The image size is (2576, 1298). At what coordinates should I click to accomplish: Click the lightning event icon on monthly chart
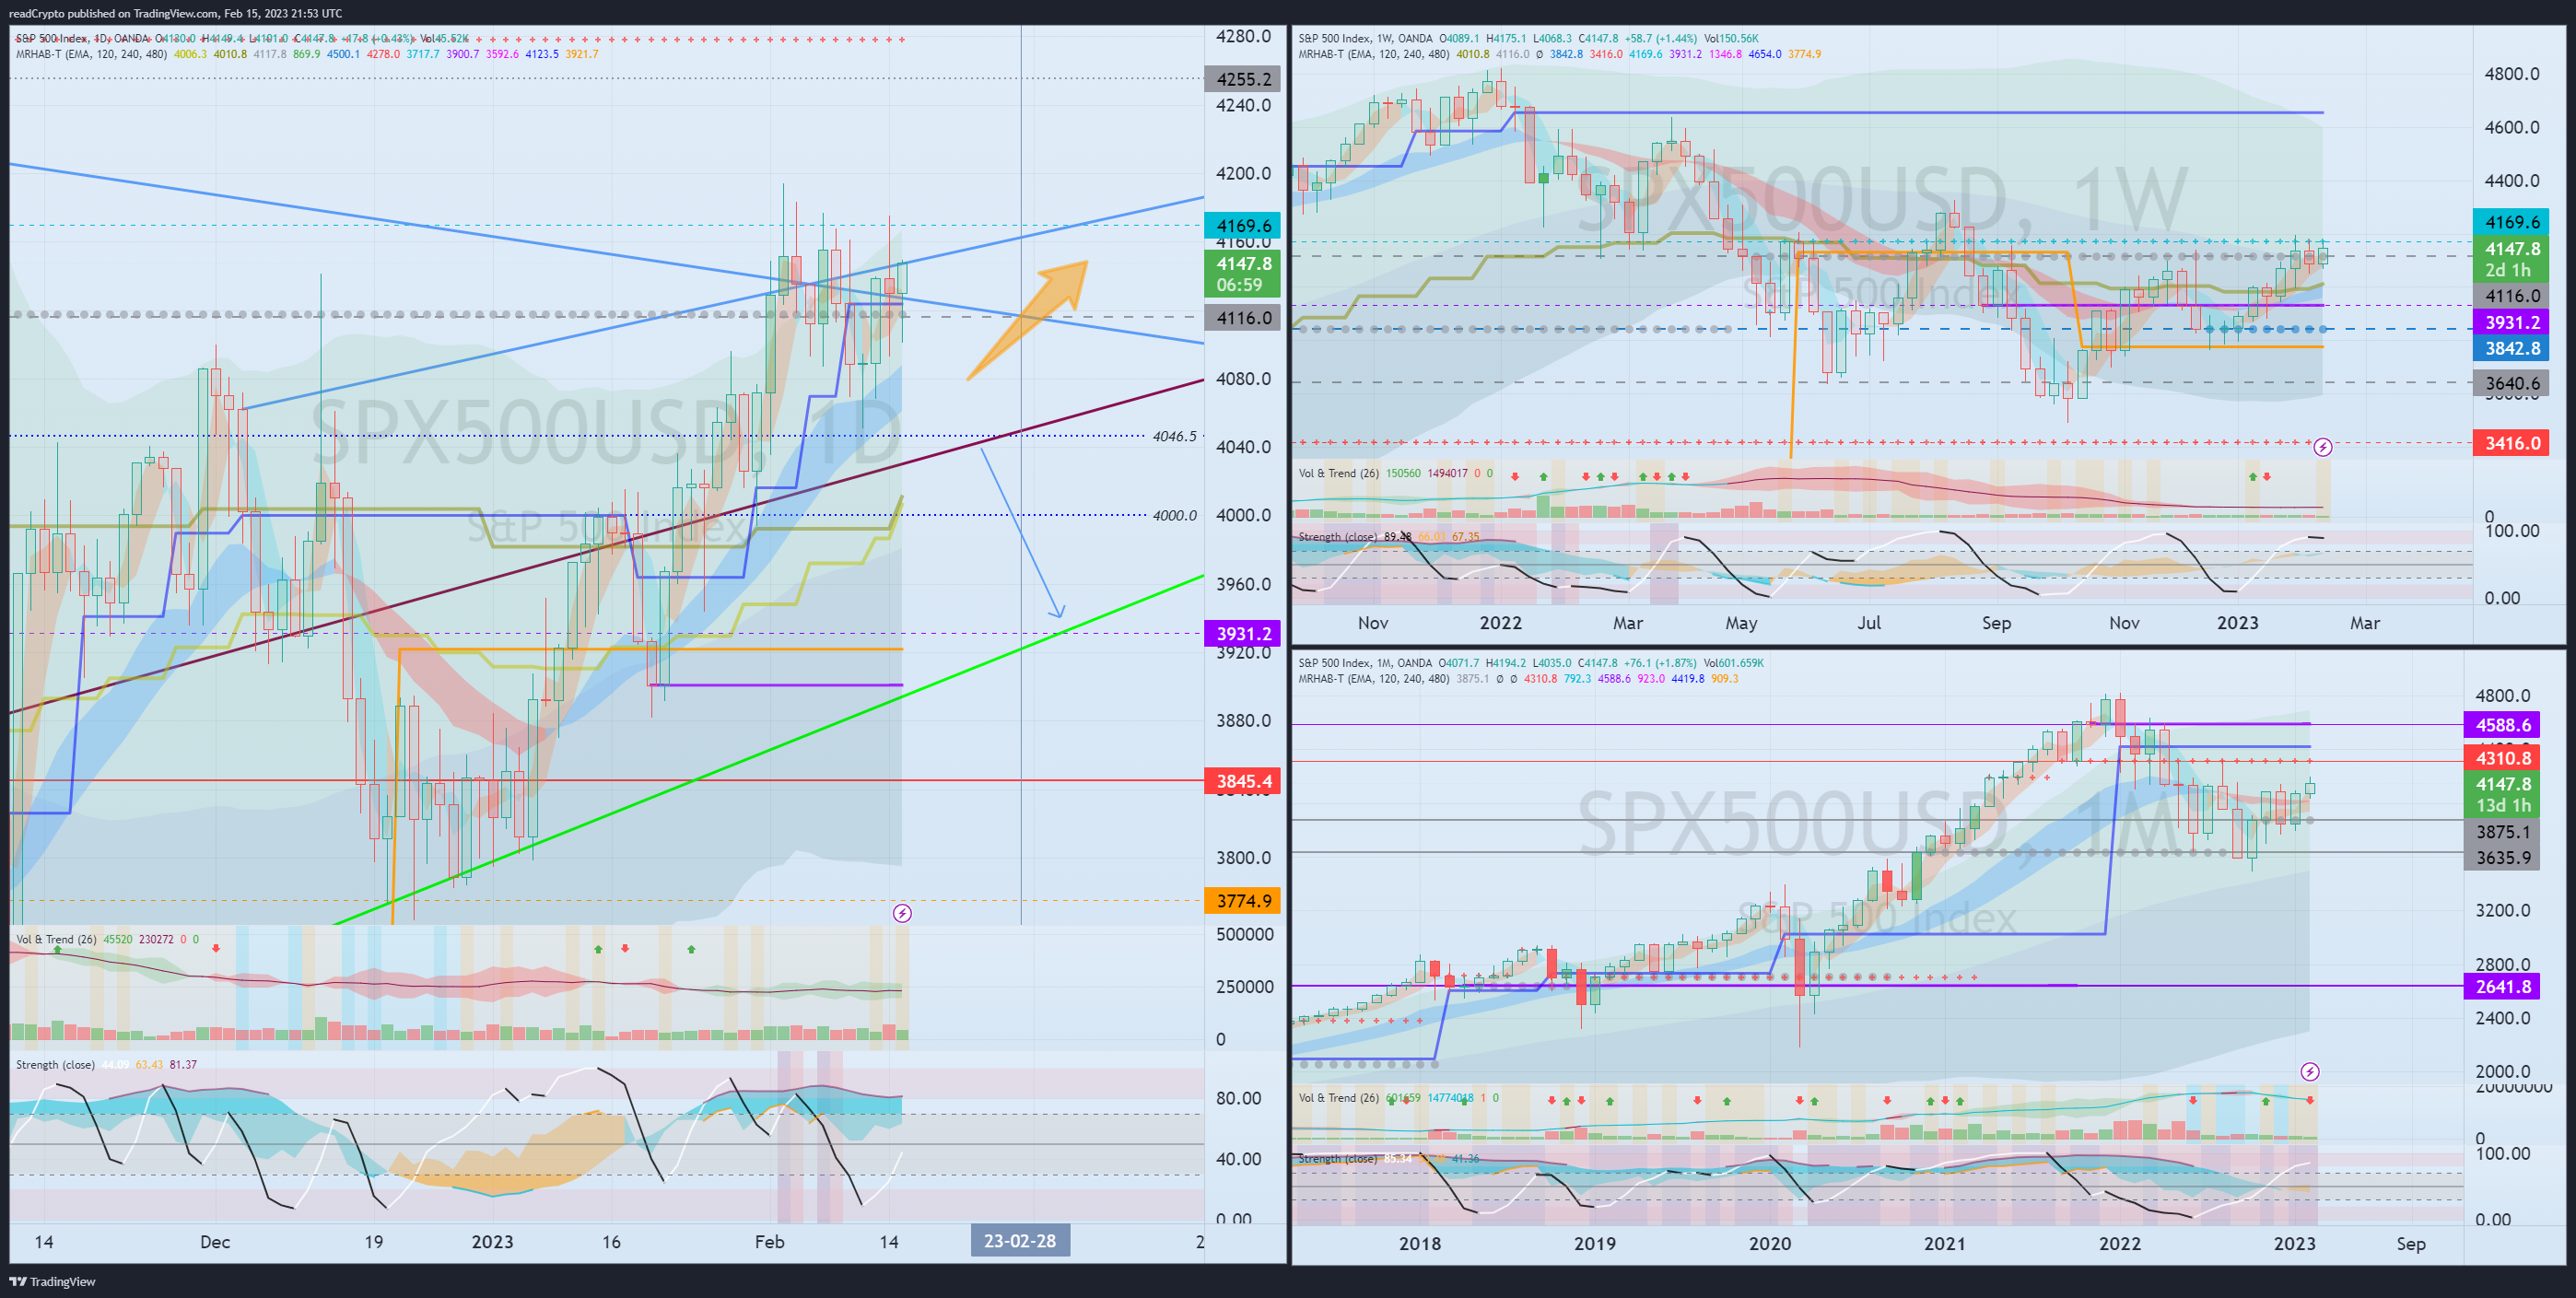point(2310,1072)
